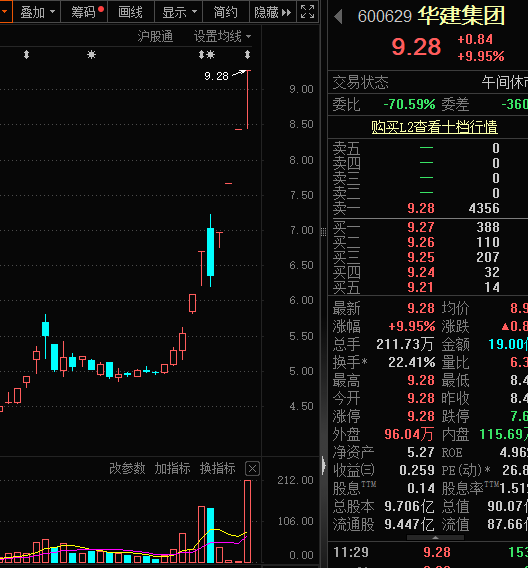Image resolution: width=528 pixels, height=568 pixels.
Task: Click the first up-down arrow event marker
Action: tap(26, 55)
